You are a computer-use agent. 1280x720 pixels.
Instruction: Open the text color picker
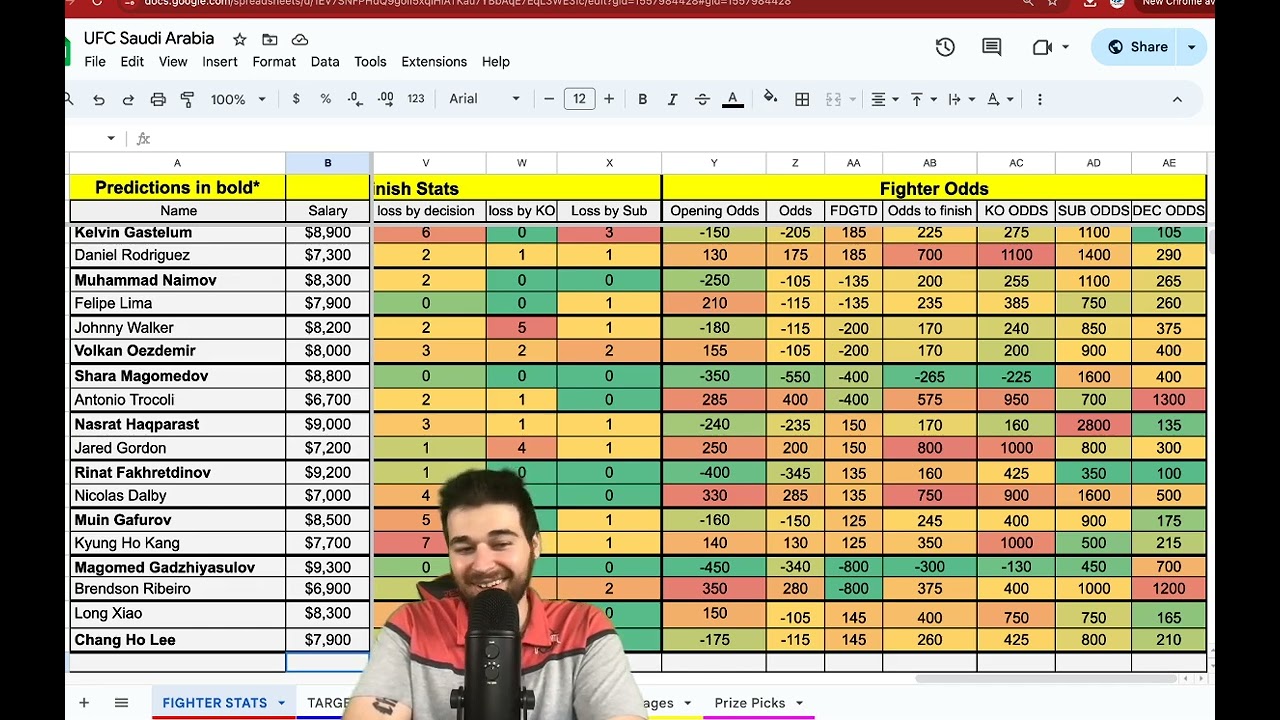[733, 99]
